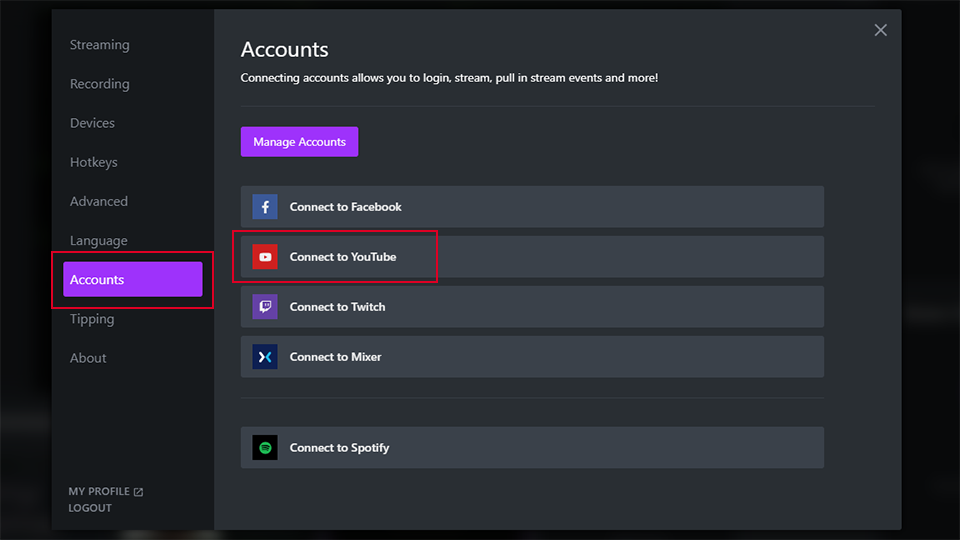
Task: Switch to Advanced settings
Action: pyautogui.click(x=99, y=201)
